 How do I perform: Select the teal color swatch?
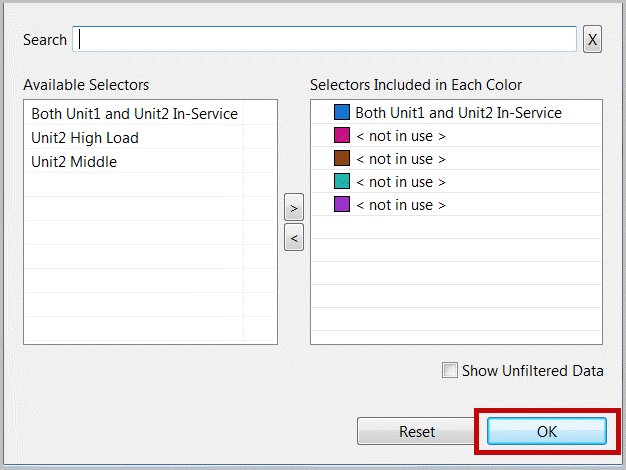coord(342,182)
